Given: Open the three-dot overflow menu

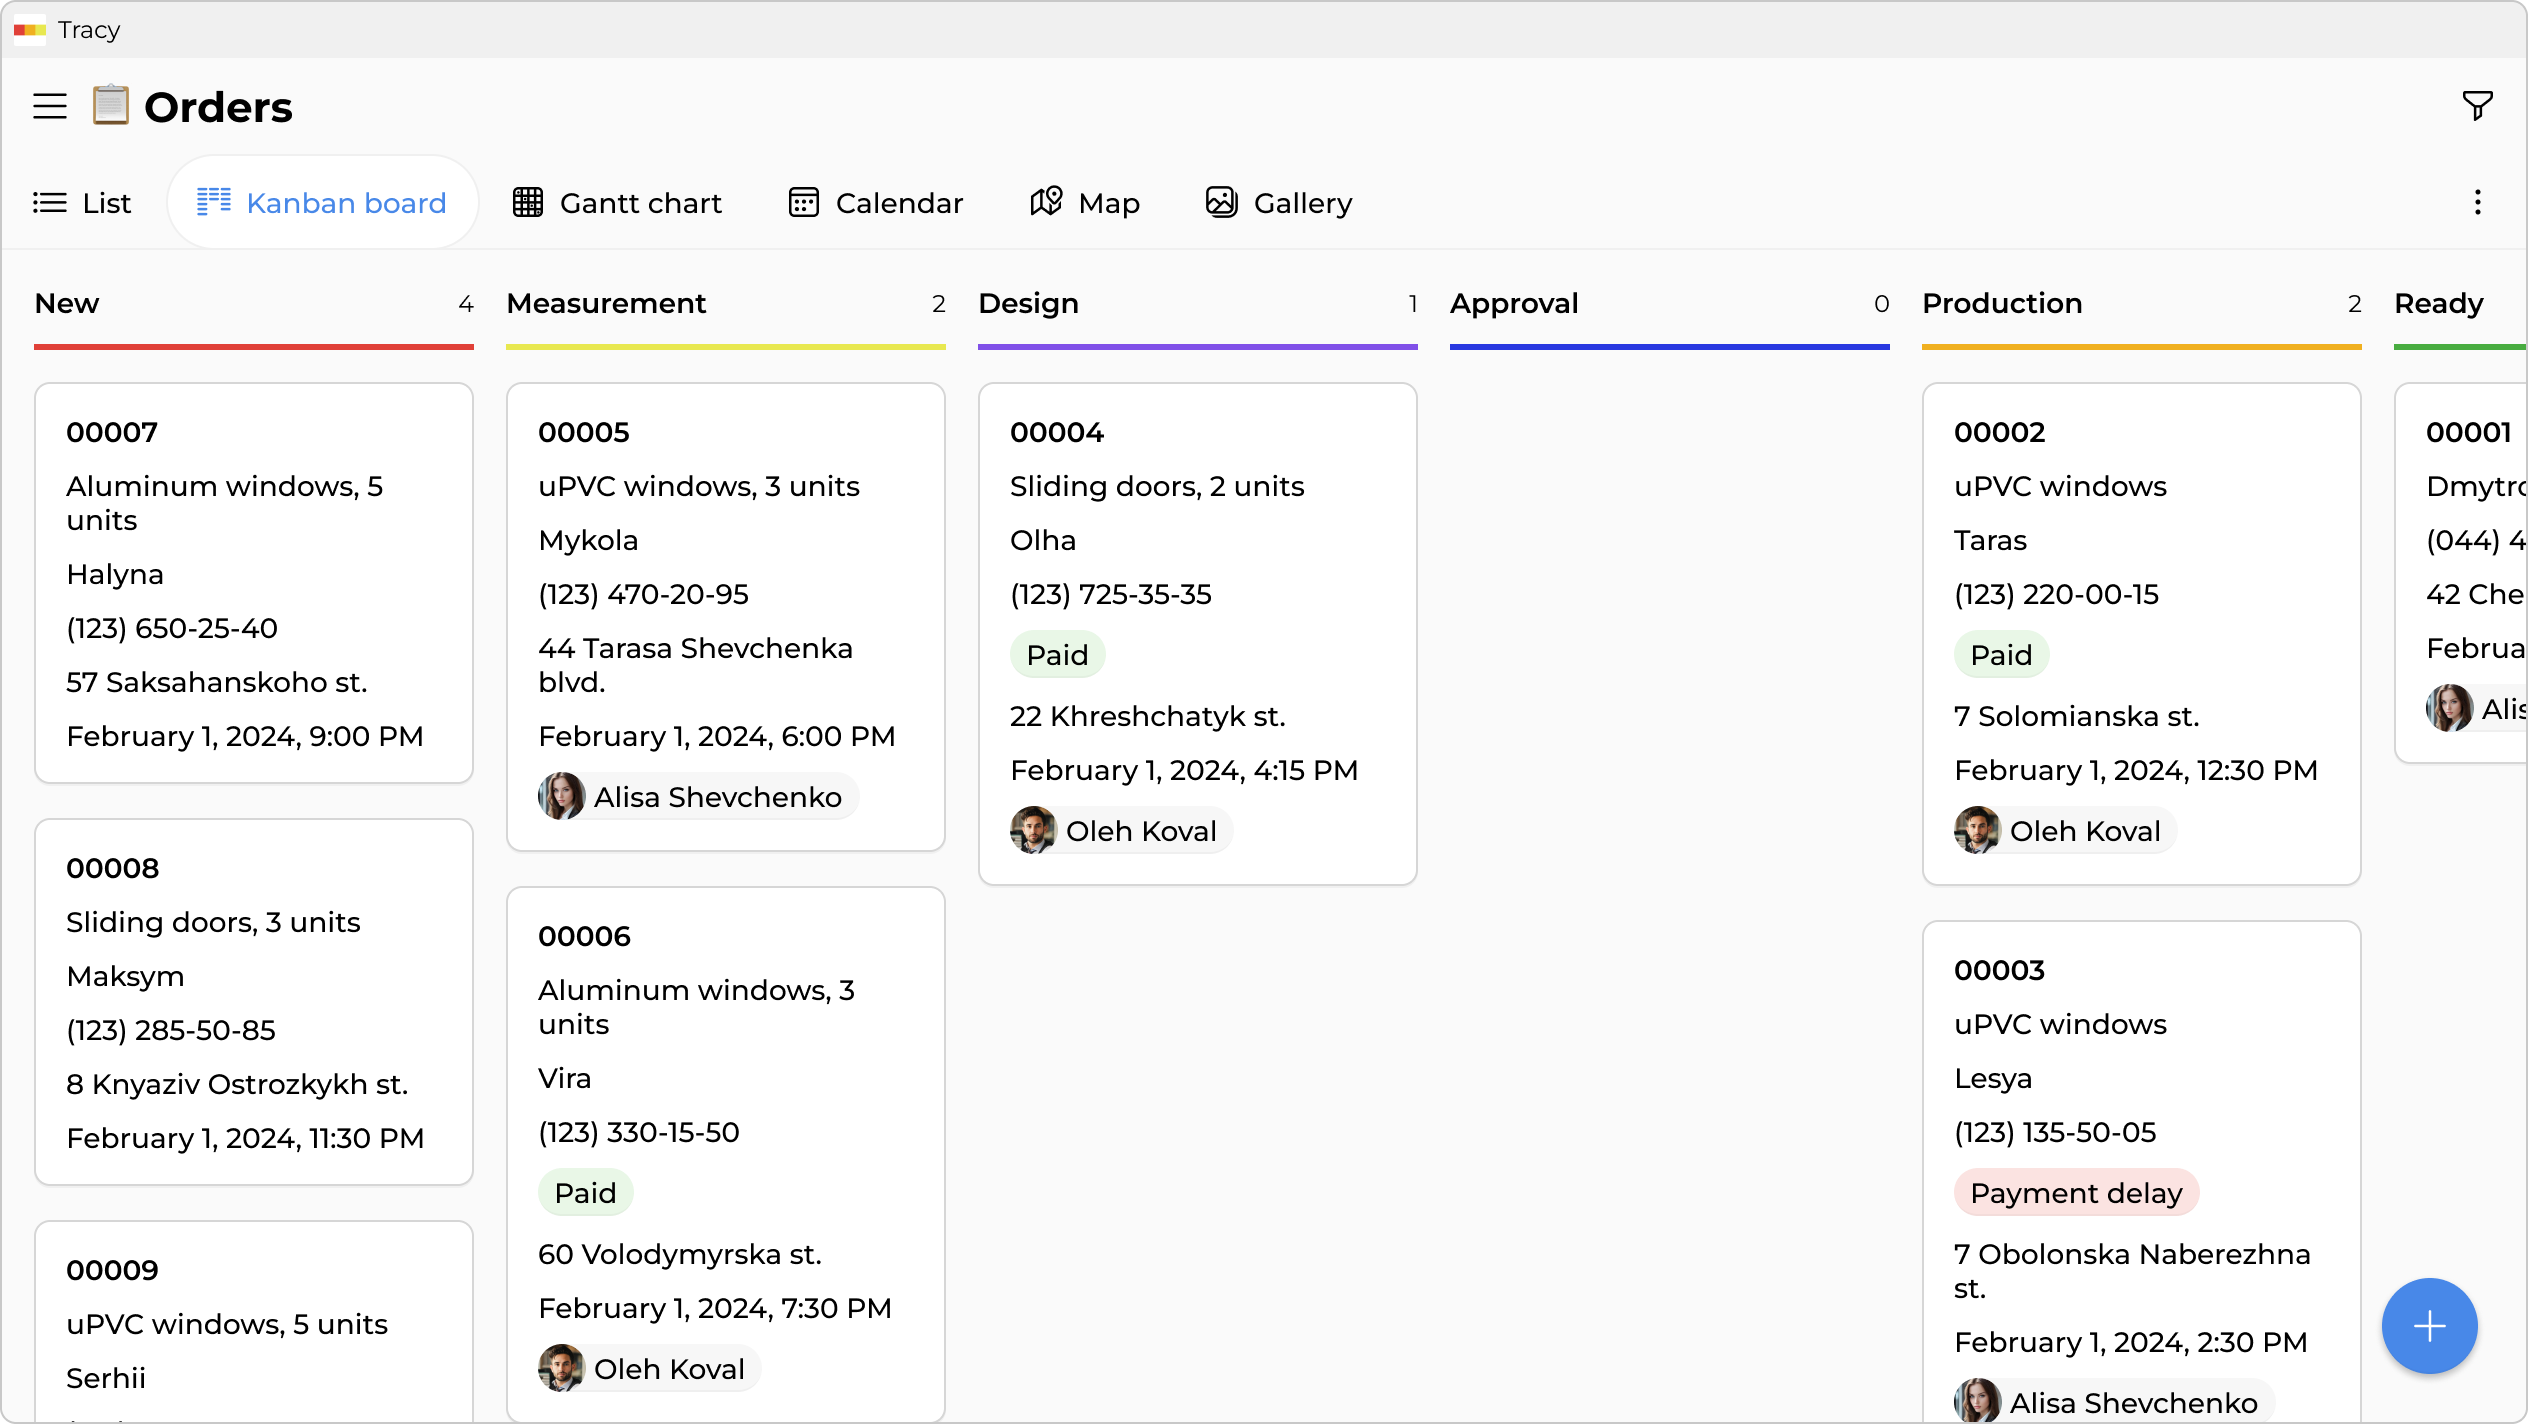Looking at the screenshot, I should click(2477, 202).
